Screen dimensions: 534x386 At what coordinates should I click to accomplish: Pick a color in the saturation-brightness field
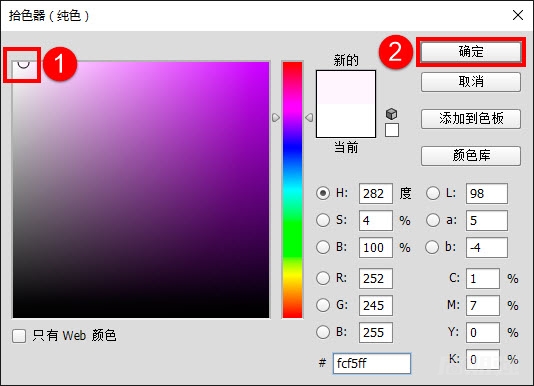(141, 190)
